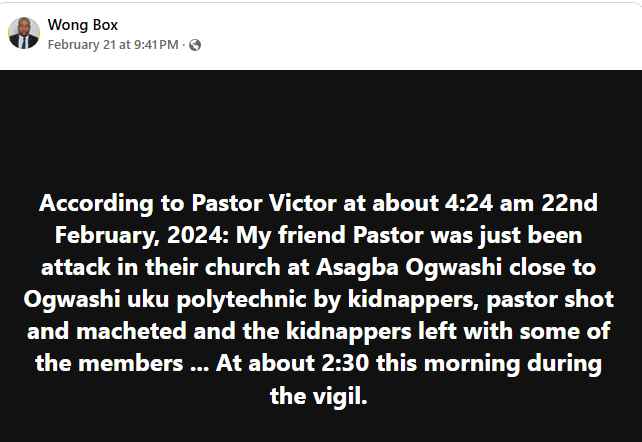Click the text line starting 'and macheted'

pyautogui.click(x=319, y=332)
